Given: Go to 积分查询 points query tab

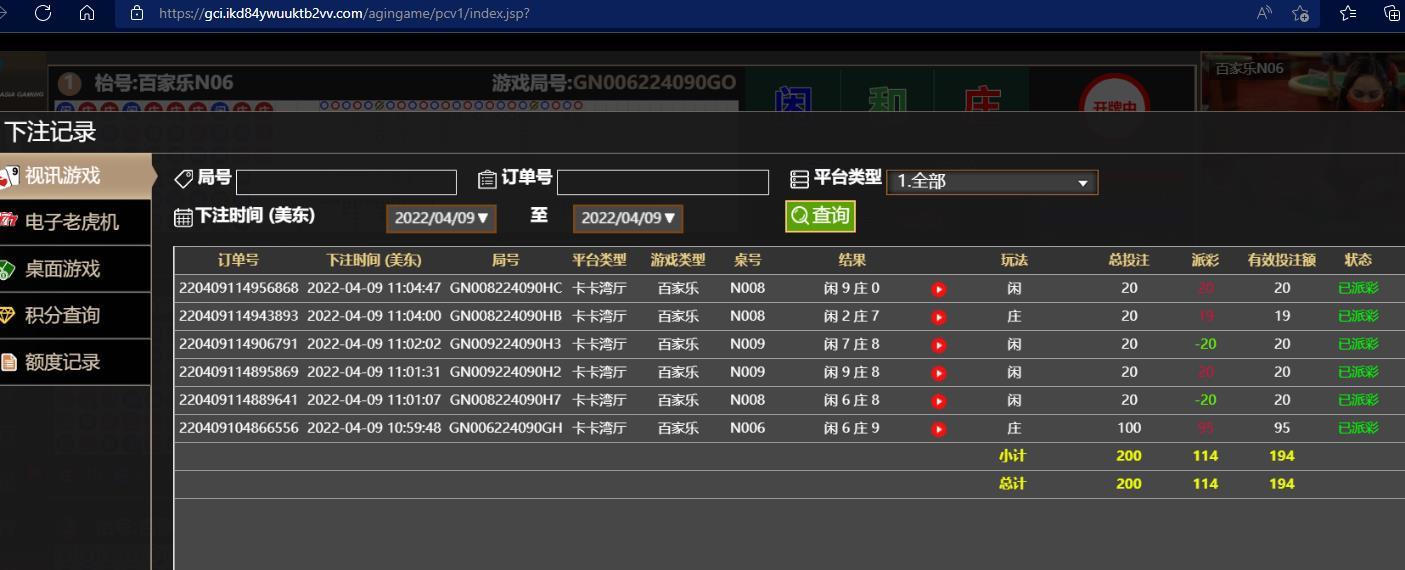Looking at the screenshot, I should [x=62, y=316].
